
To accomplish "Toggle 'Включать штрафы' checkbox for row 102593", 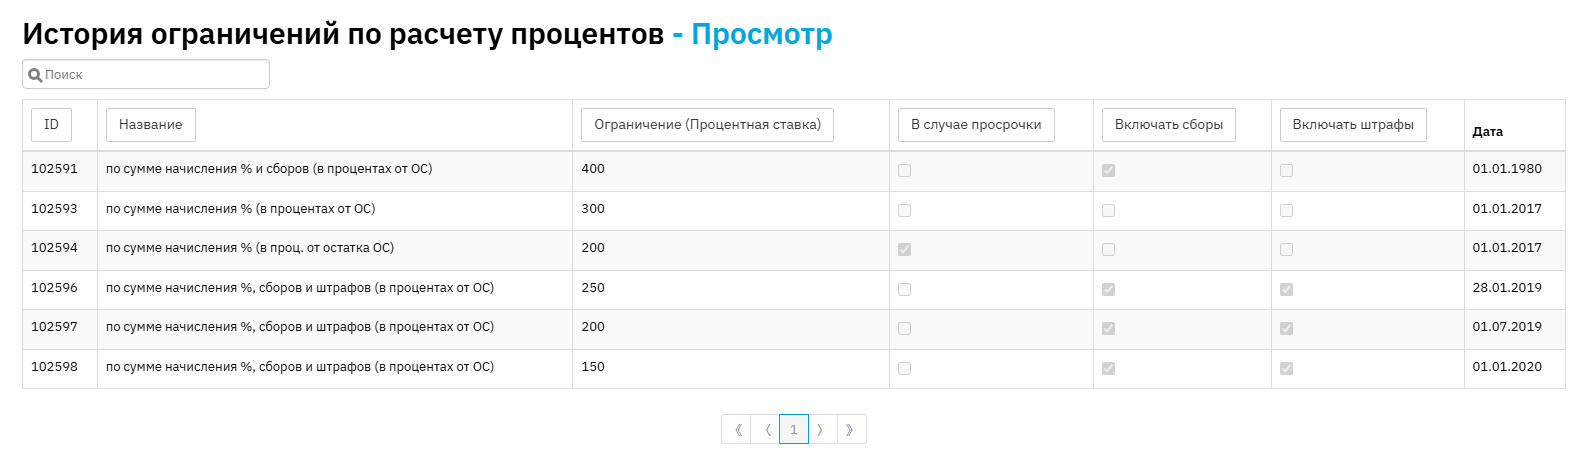I will 1286,210.
